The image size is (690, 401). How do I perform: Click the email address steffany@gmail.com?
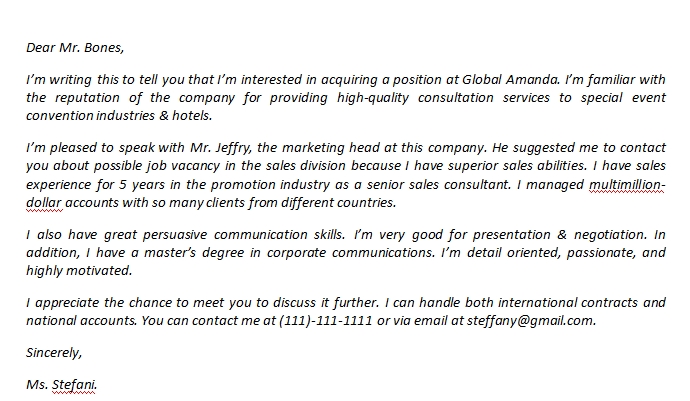point(531,320)
